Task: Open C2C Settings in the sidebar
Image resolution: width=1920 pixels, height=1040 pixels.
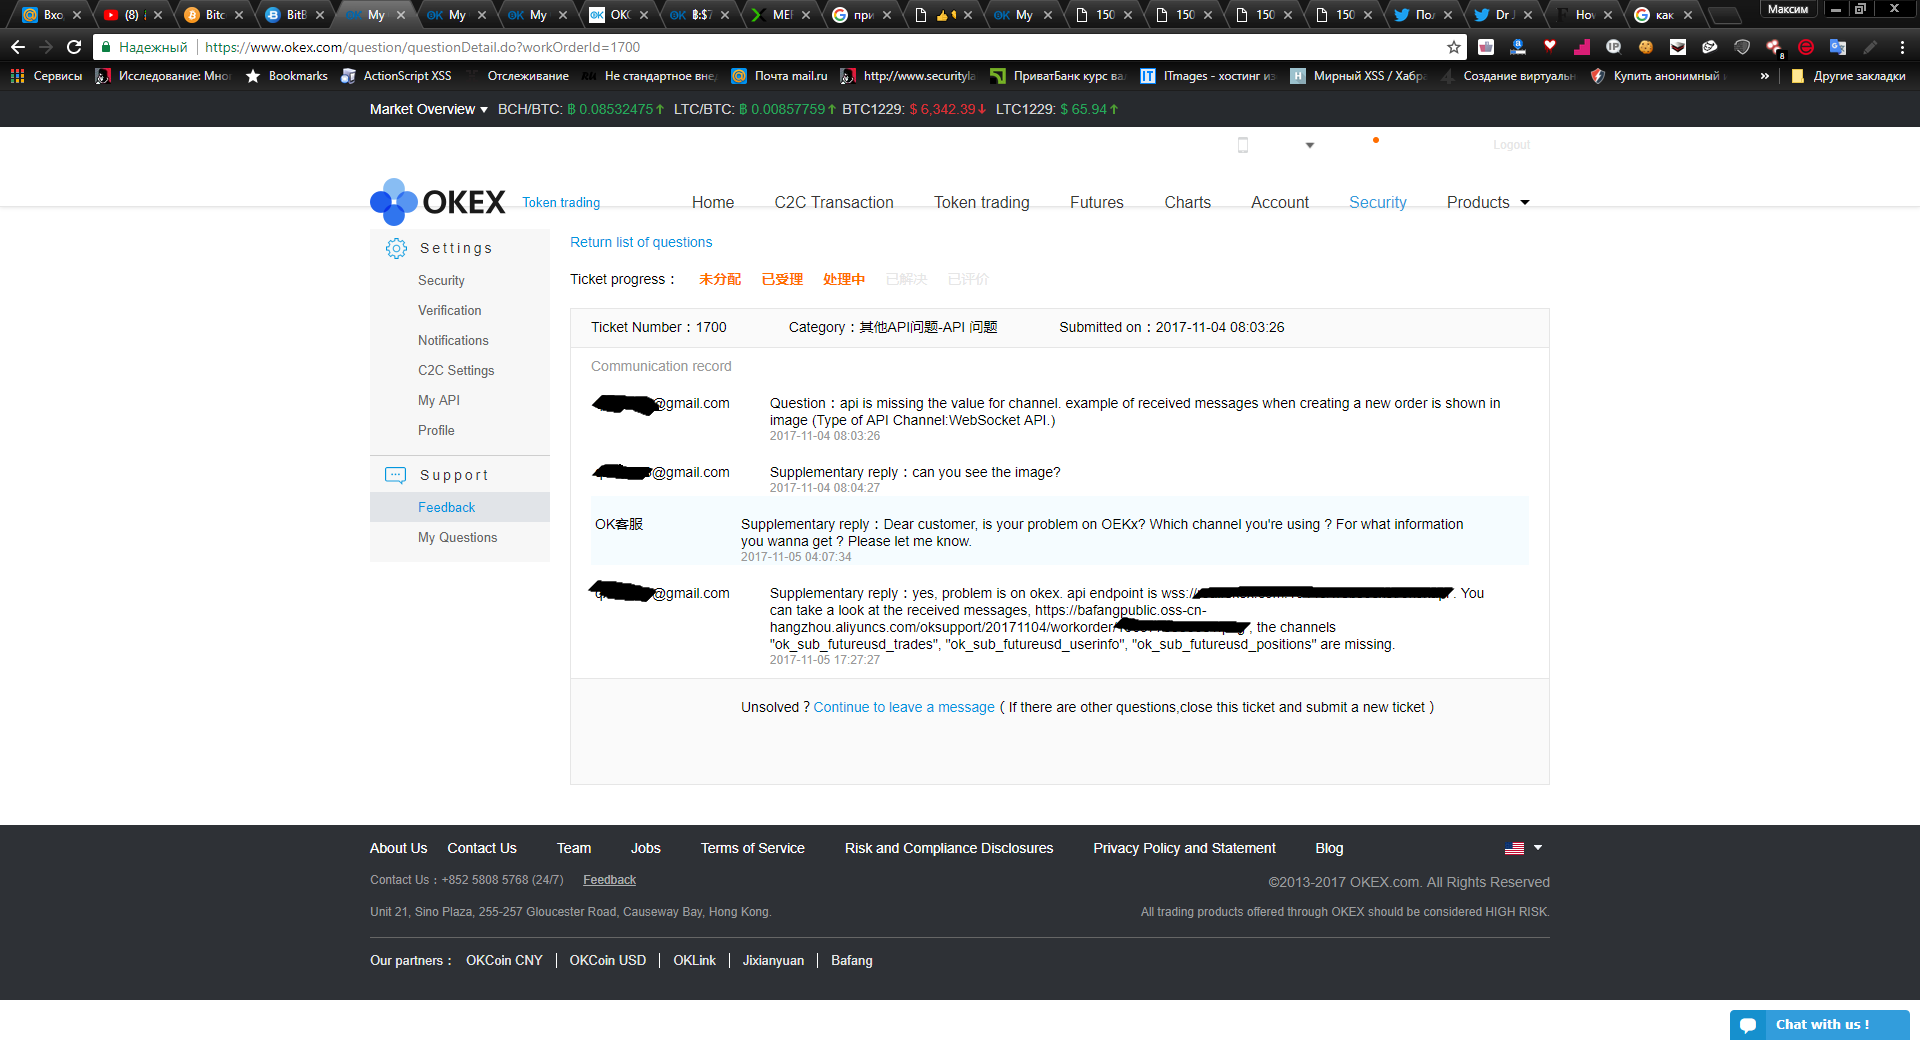Action: click(456, 370)
